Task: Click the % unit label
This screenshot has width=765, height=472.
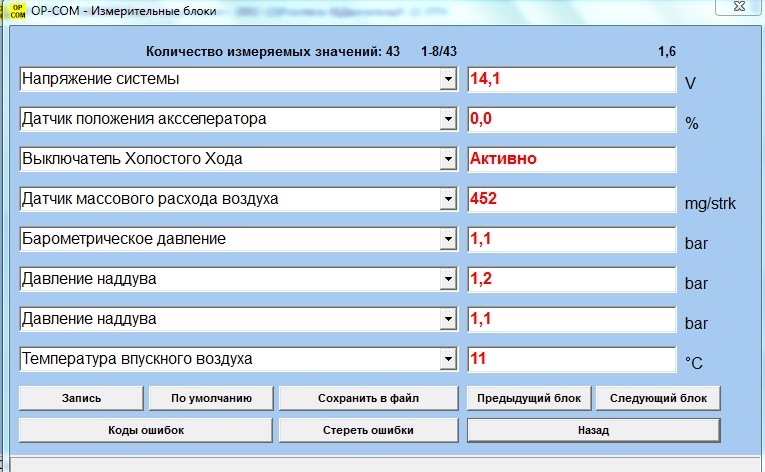Action: point(691,123)
